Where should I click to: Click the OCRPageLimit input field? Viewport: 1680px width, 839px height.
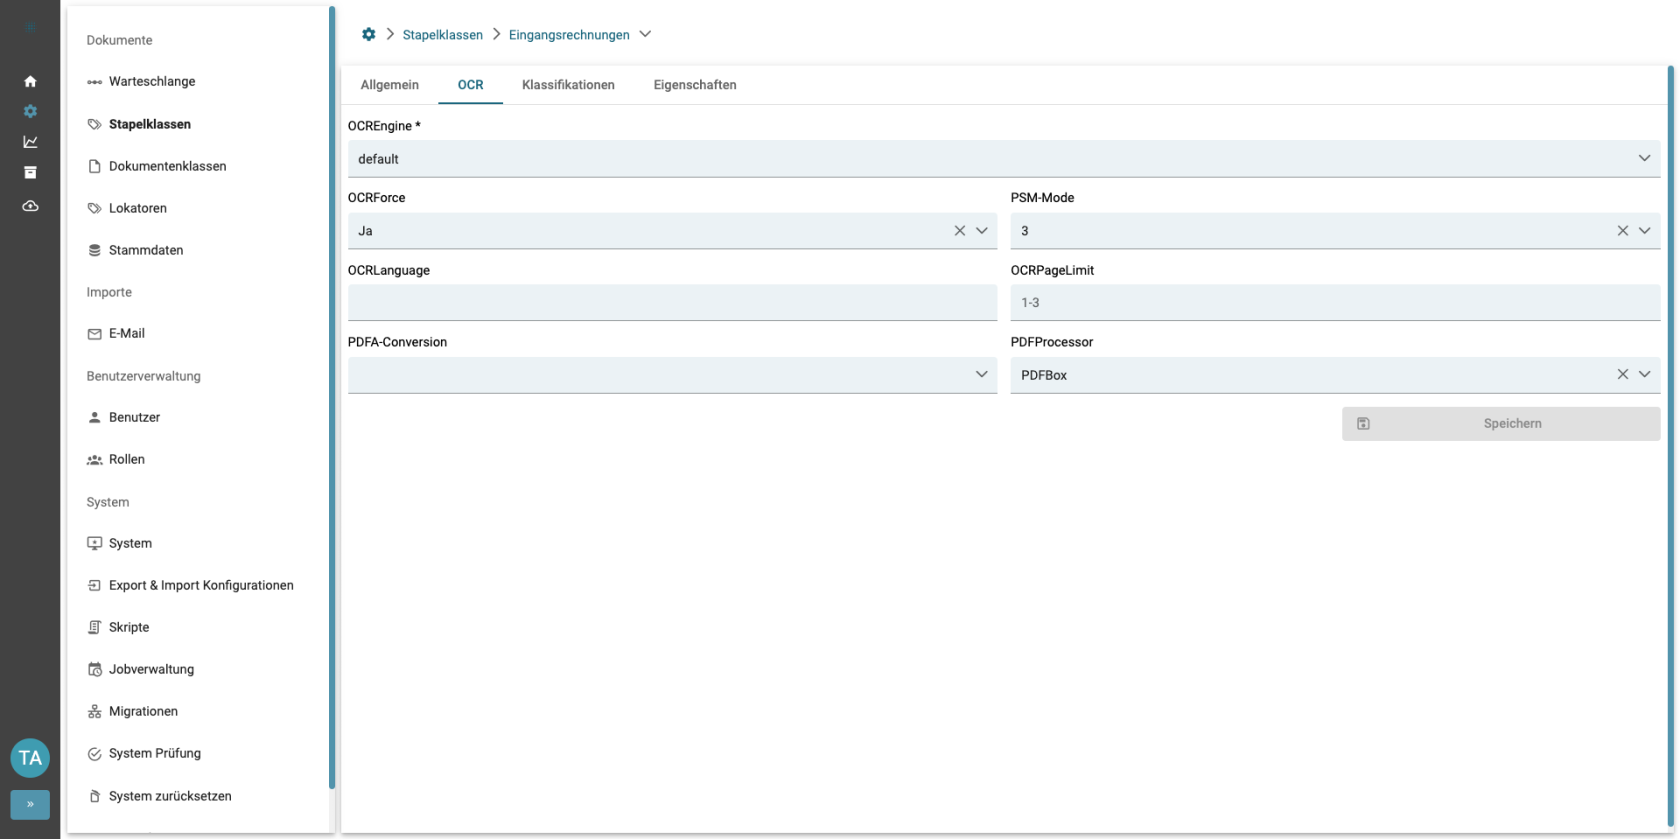[x=1335, y=303]
